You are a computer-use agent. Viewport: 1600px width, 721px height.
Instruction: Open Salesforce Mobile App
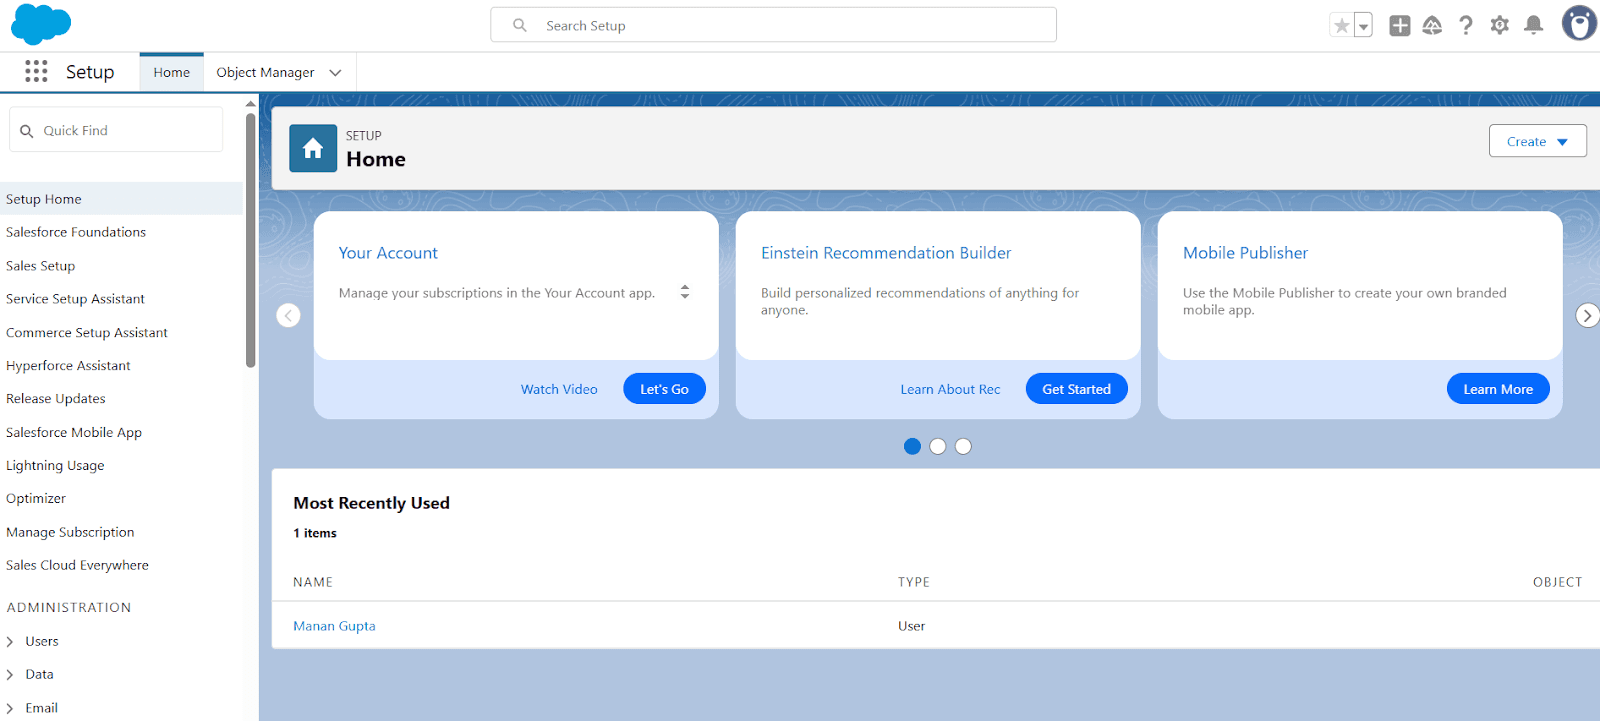click(x=74, y=433)
